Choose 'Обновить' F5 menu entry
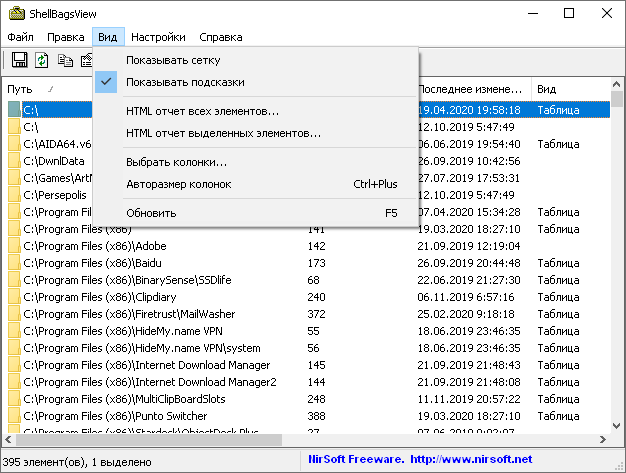This screenshot has width=626, height=473. click(256, 213)
